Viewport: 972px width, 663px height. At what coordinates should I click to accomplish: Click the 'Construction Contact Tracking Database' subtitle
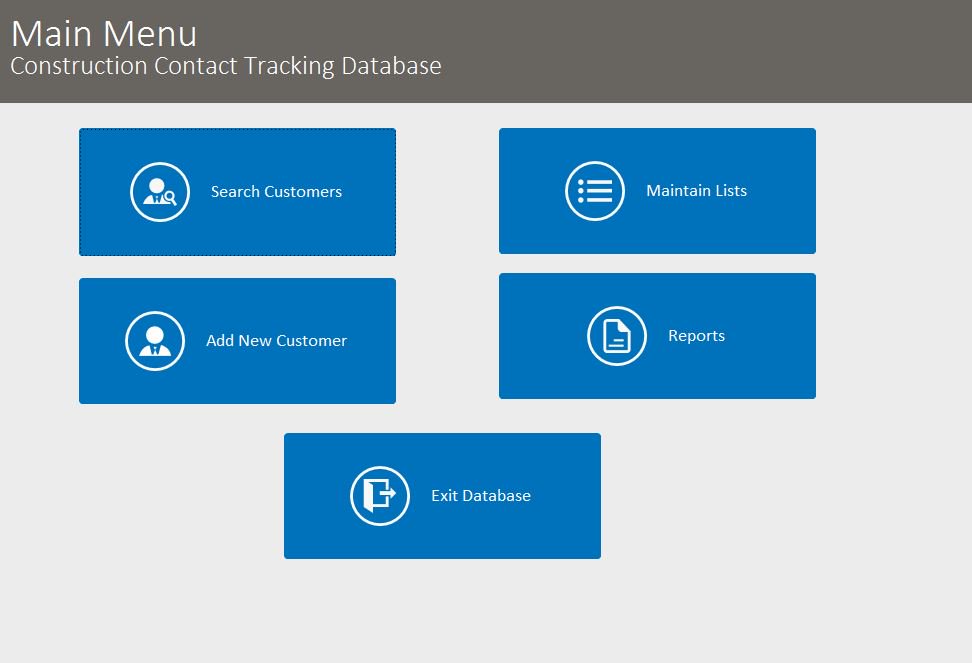pos(225,66)
